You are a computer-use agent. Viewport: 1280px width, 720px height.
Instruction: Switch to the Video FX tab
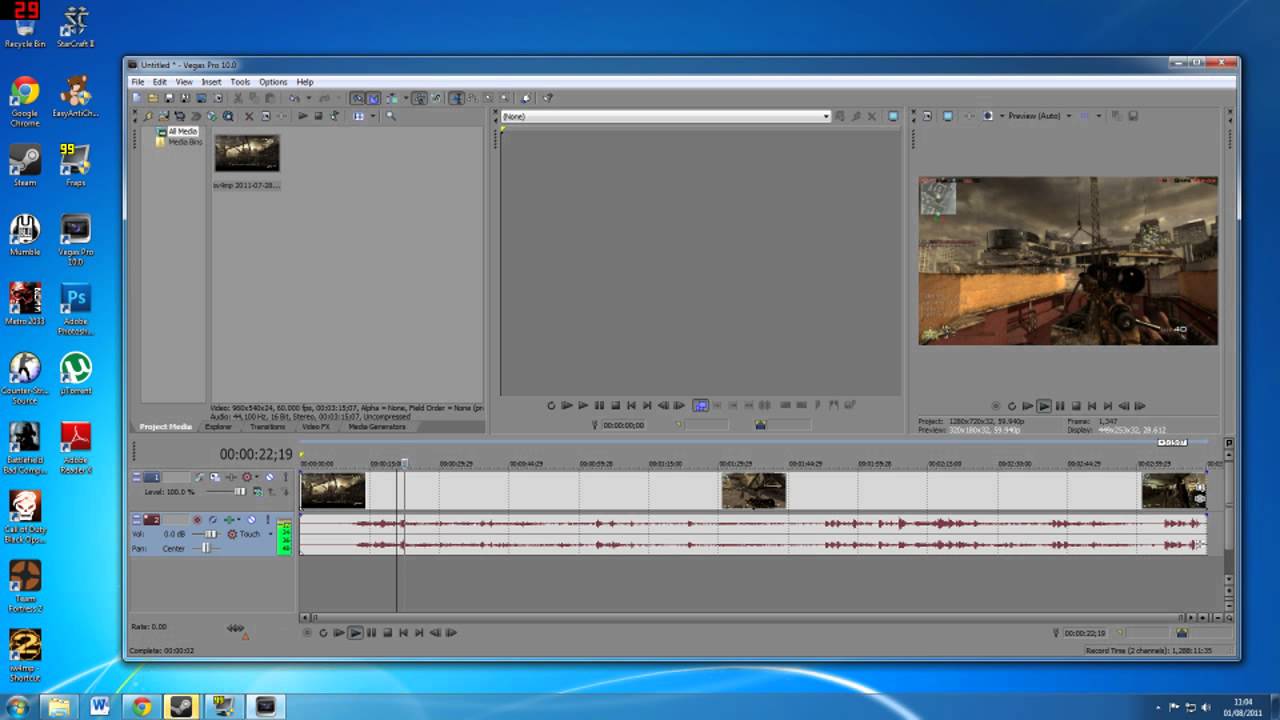tap(316, 427)
